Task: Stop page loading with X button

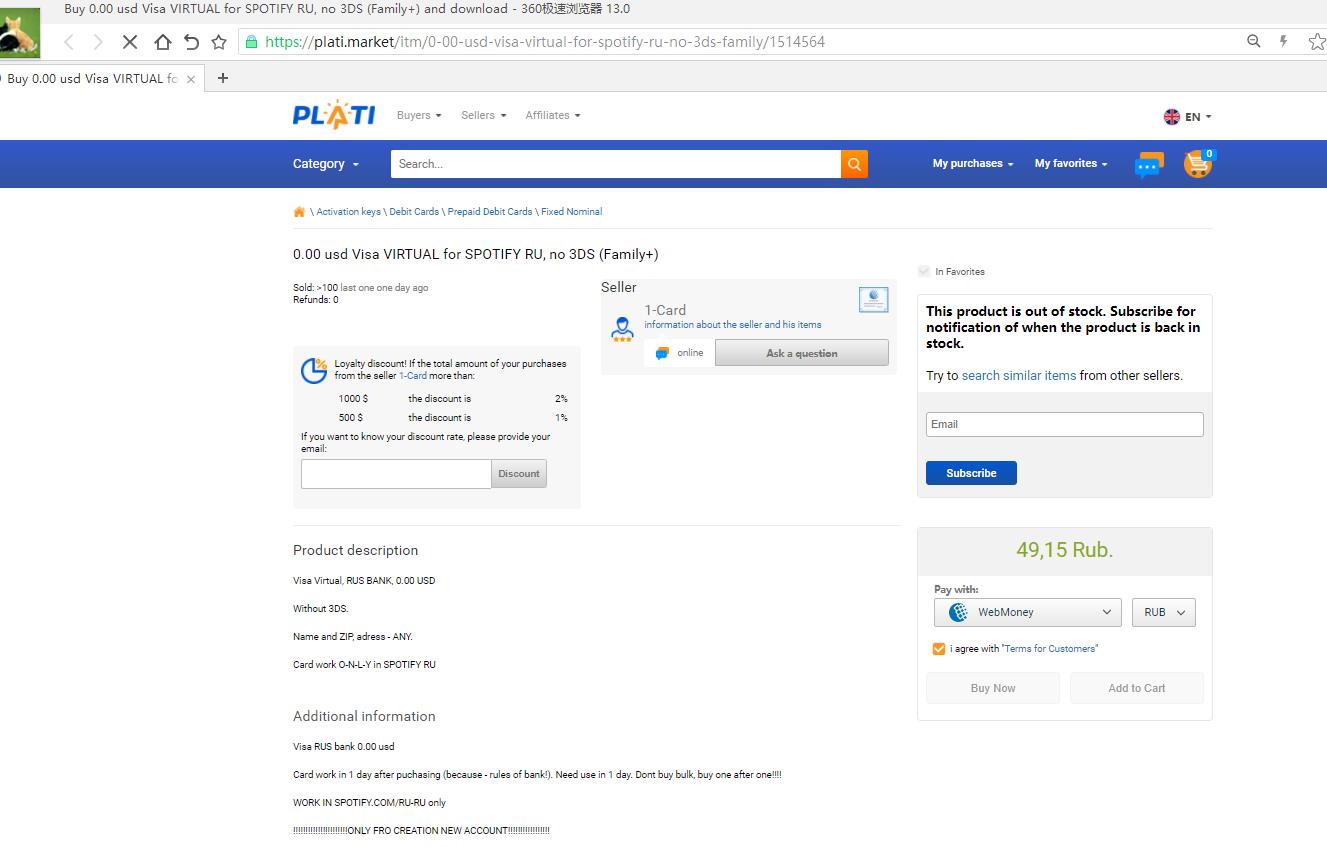Action: (x=130, y=42)
